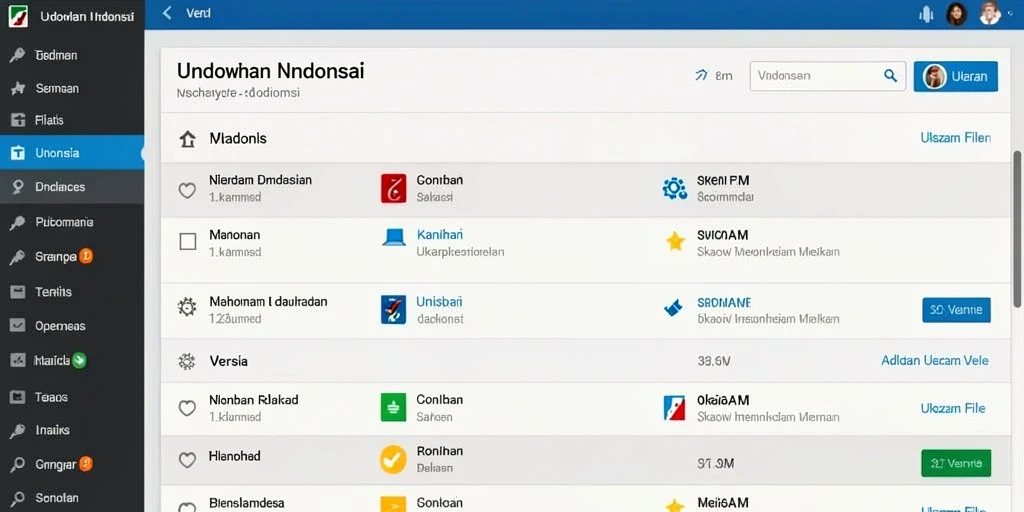The height and width of the screenshot is (512, 1024).
Task: Click the red Gonihan app icon
Action: pyautogui.click(x=393, y=188)
